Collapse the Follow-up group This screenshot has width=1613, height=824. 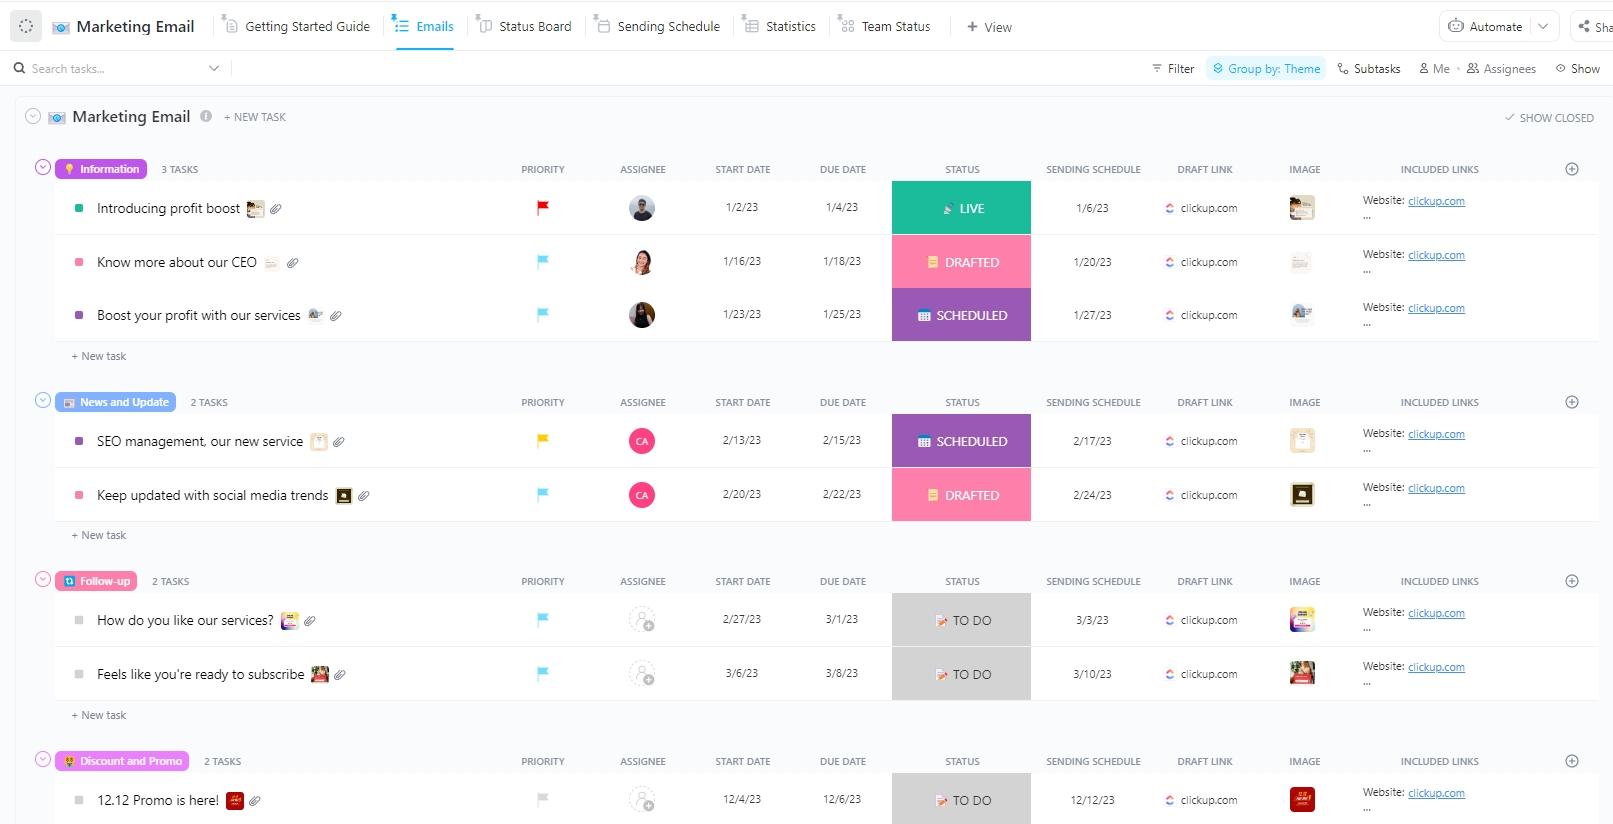(43, 579)
